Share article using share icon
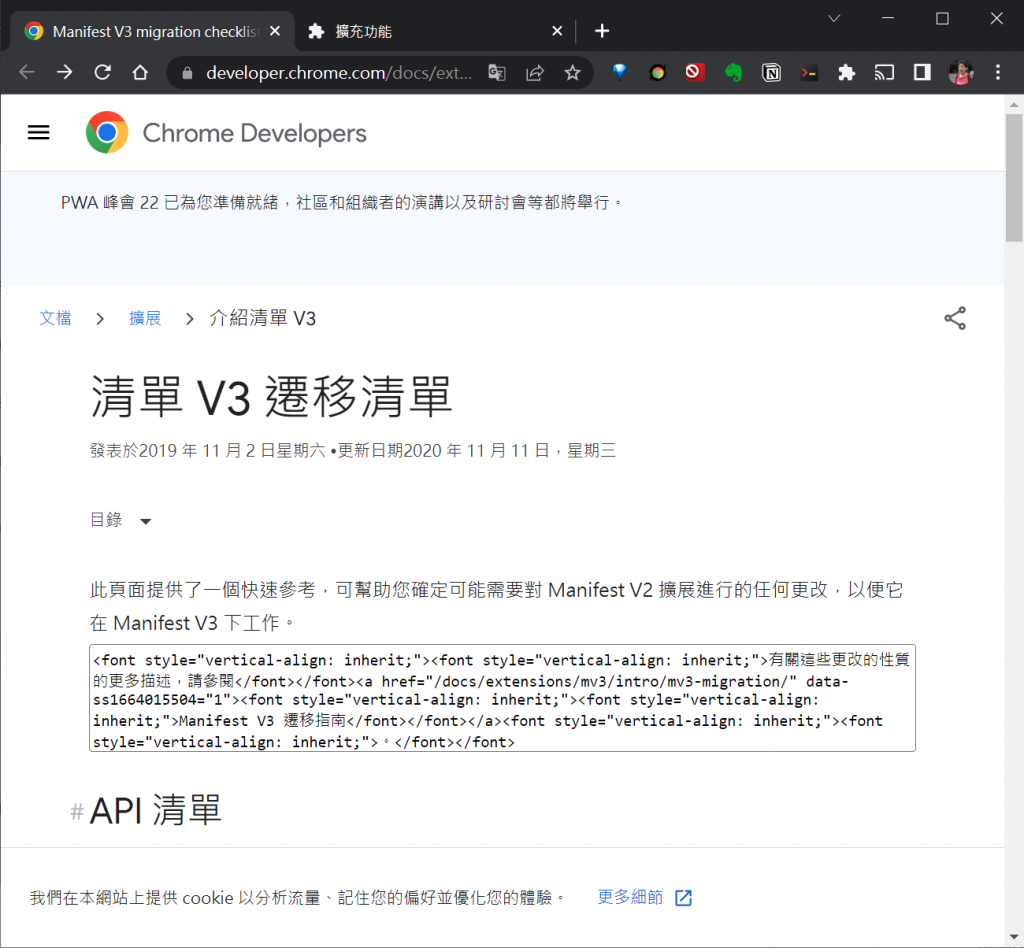 click(x=955, y=318)
